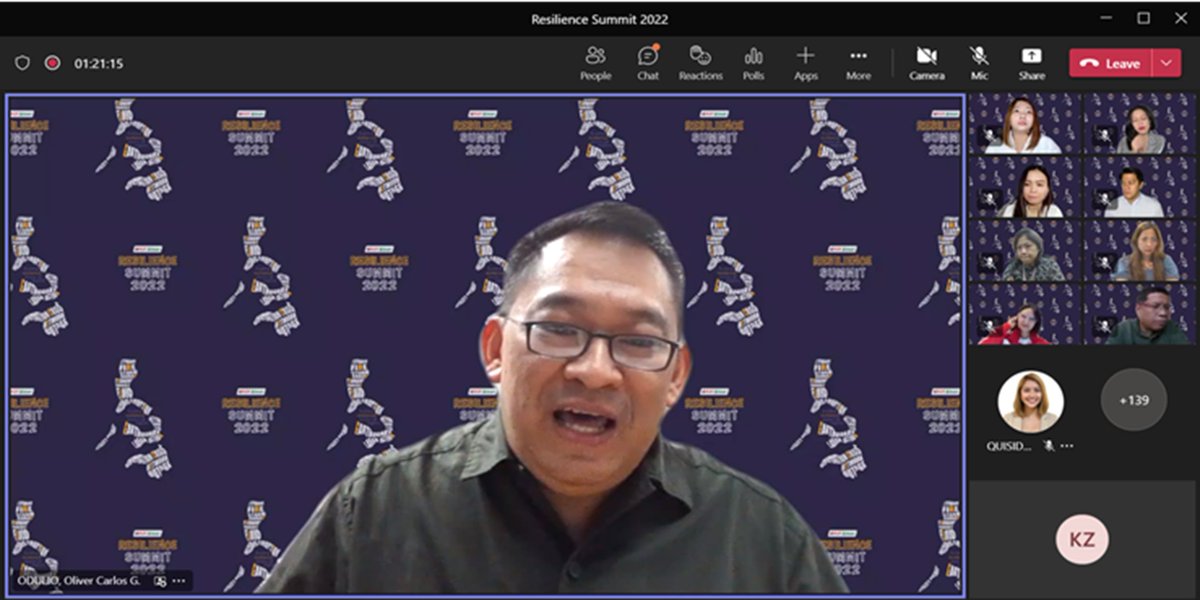Select the woman in red top video thumbnail
The height and width of the screenshot is (600, 1200).
coord(1024,314)
